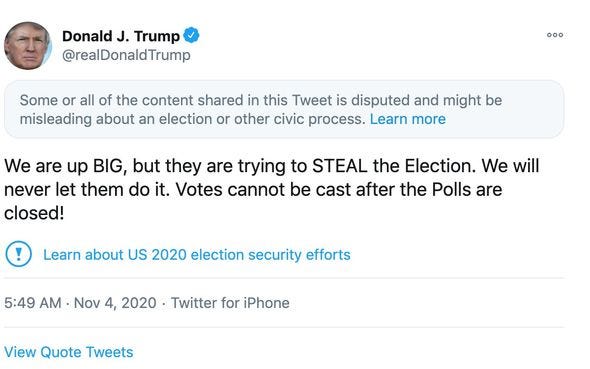Open the tweet's more options ellipsis menu

tap(555, 35)
